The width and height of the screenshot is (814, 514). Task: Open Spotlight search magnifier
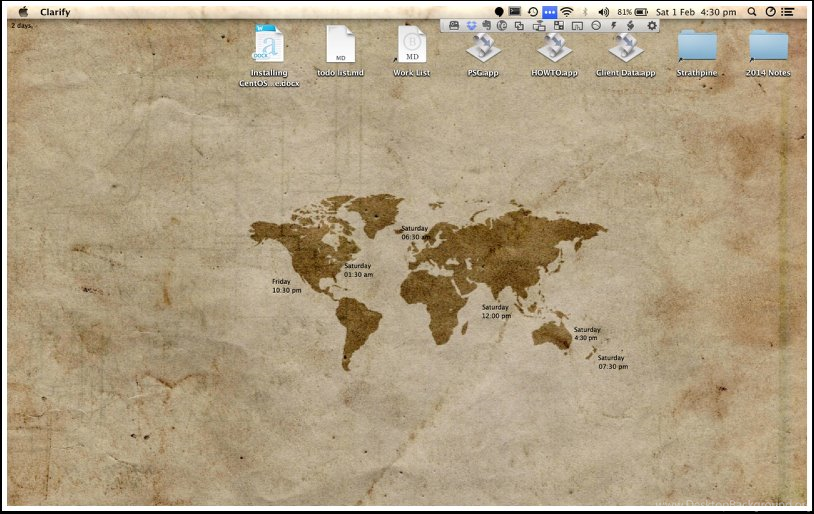tap(752, 11)
